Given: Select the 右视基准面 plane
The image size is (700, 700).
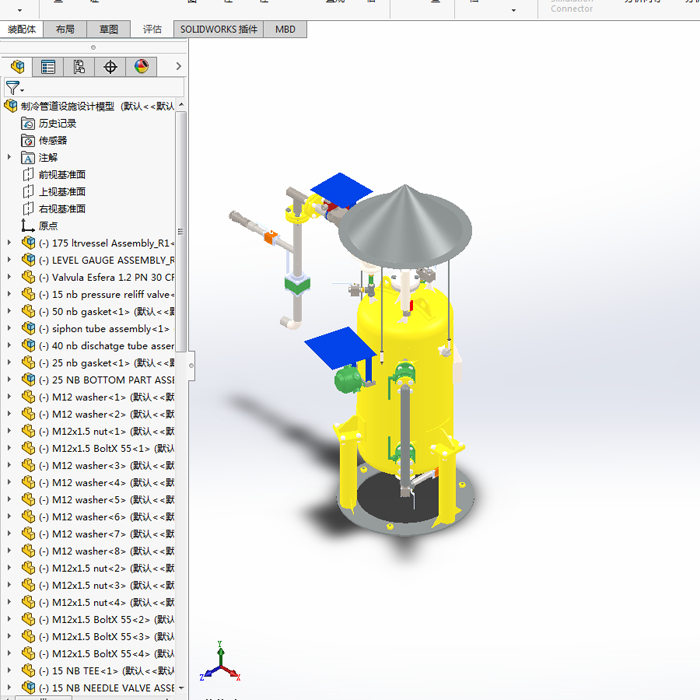Looking at the screenshot, I should click(x=62, y=209).
